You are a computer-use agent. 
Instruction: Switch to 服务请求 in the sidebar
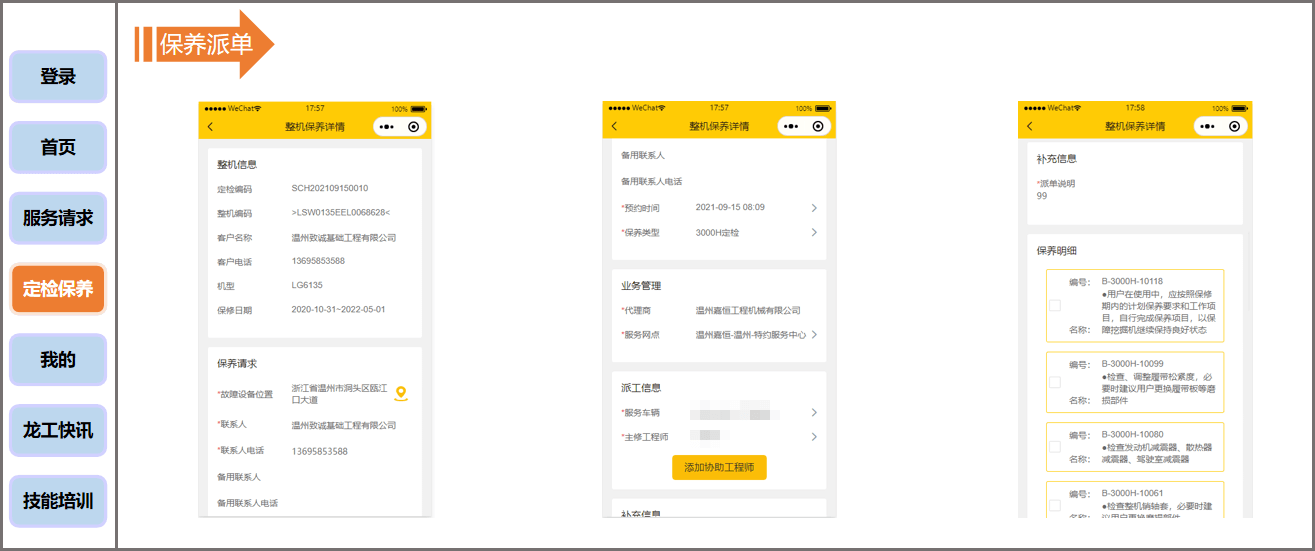click(x=58, y=218)
